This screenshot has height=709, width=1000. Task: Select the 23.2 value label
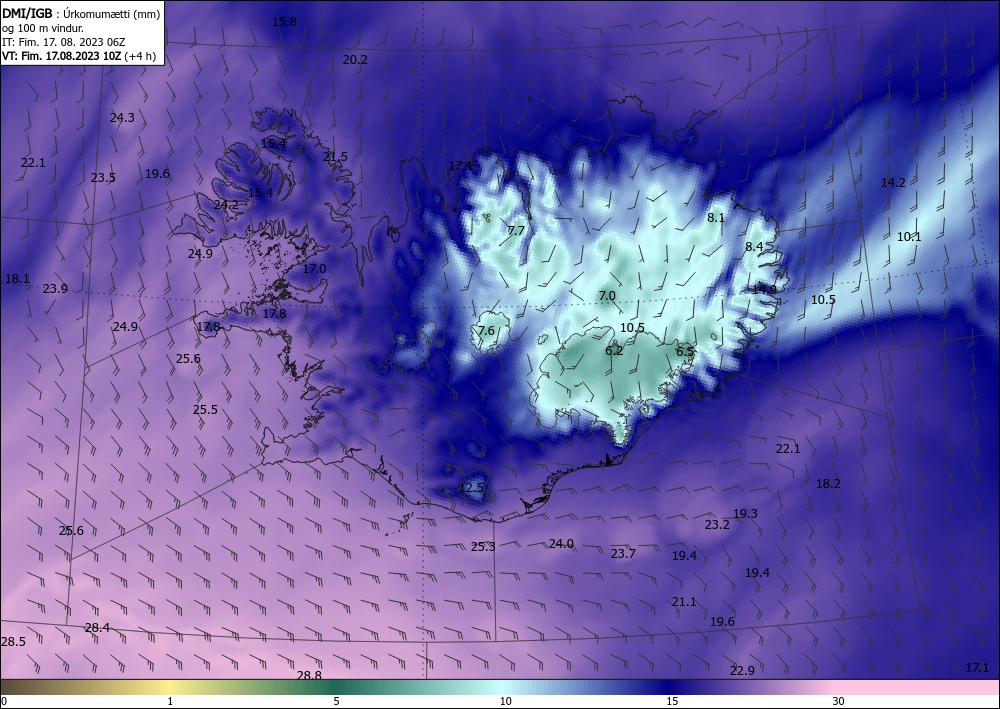pyautogui.click(x=717, y=525)
